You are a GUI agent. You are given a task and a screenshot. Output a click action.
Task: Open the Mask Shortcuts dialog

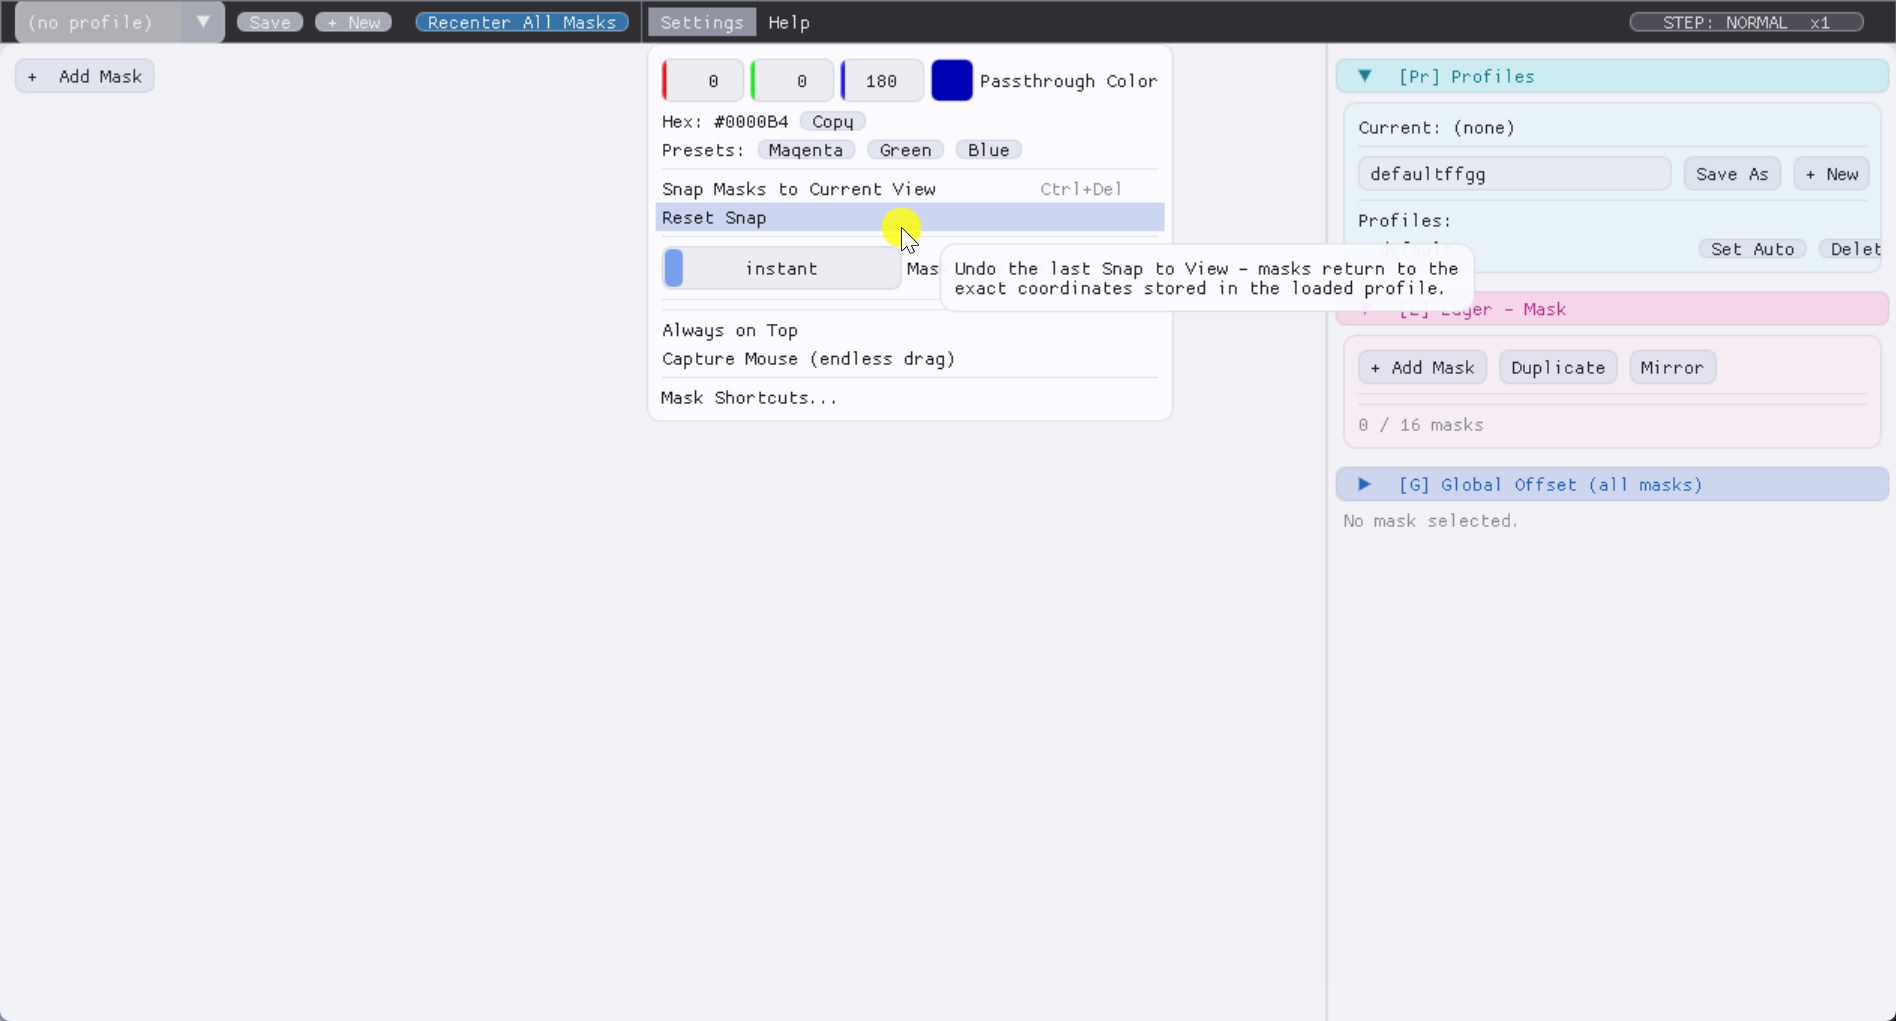tap(749, 397)
